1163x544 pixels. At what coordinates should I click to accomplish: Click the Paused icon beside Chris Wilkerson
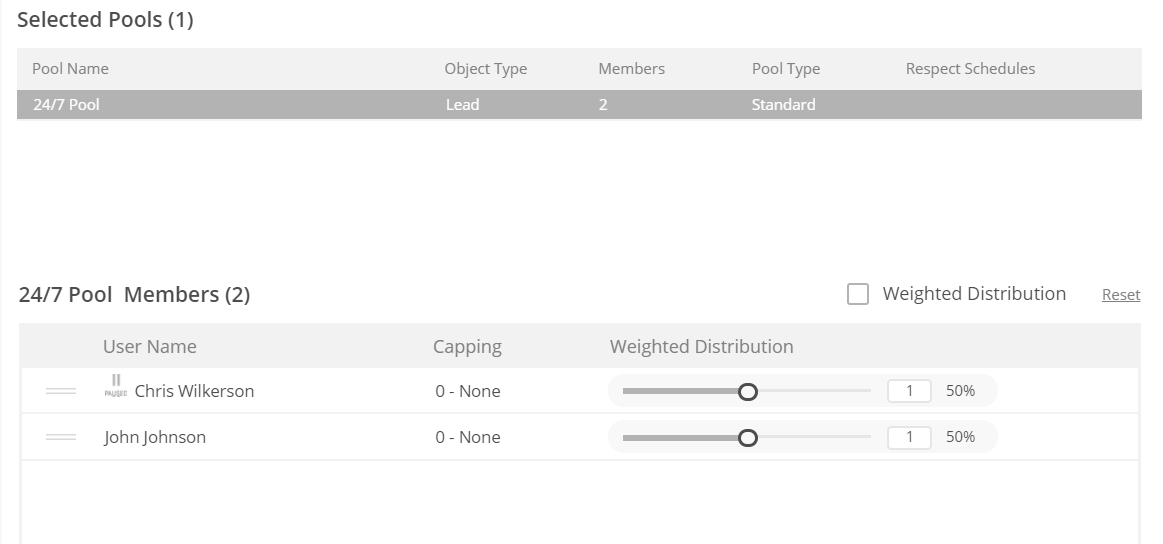[x=116, y=387]
